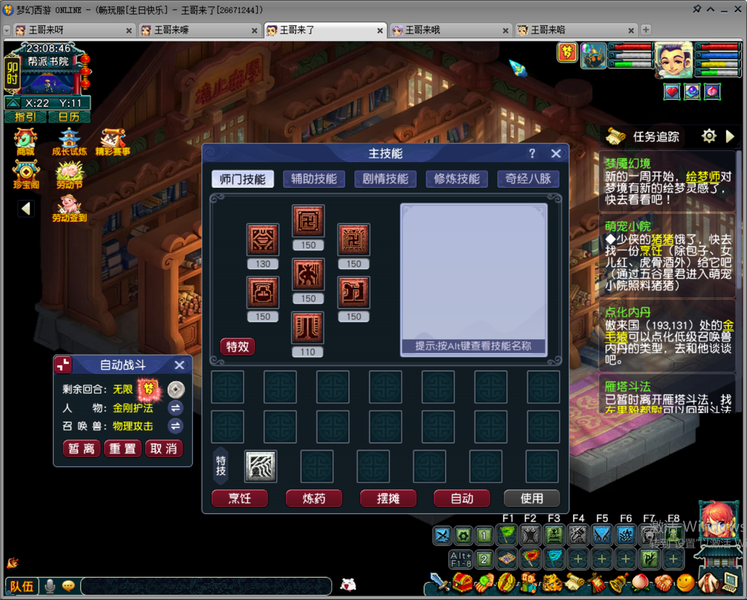The width and height of the screenshot is (747, 600).
Task: Click the chat input field
Action: coord(206,586)
